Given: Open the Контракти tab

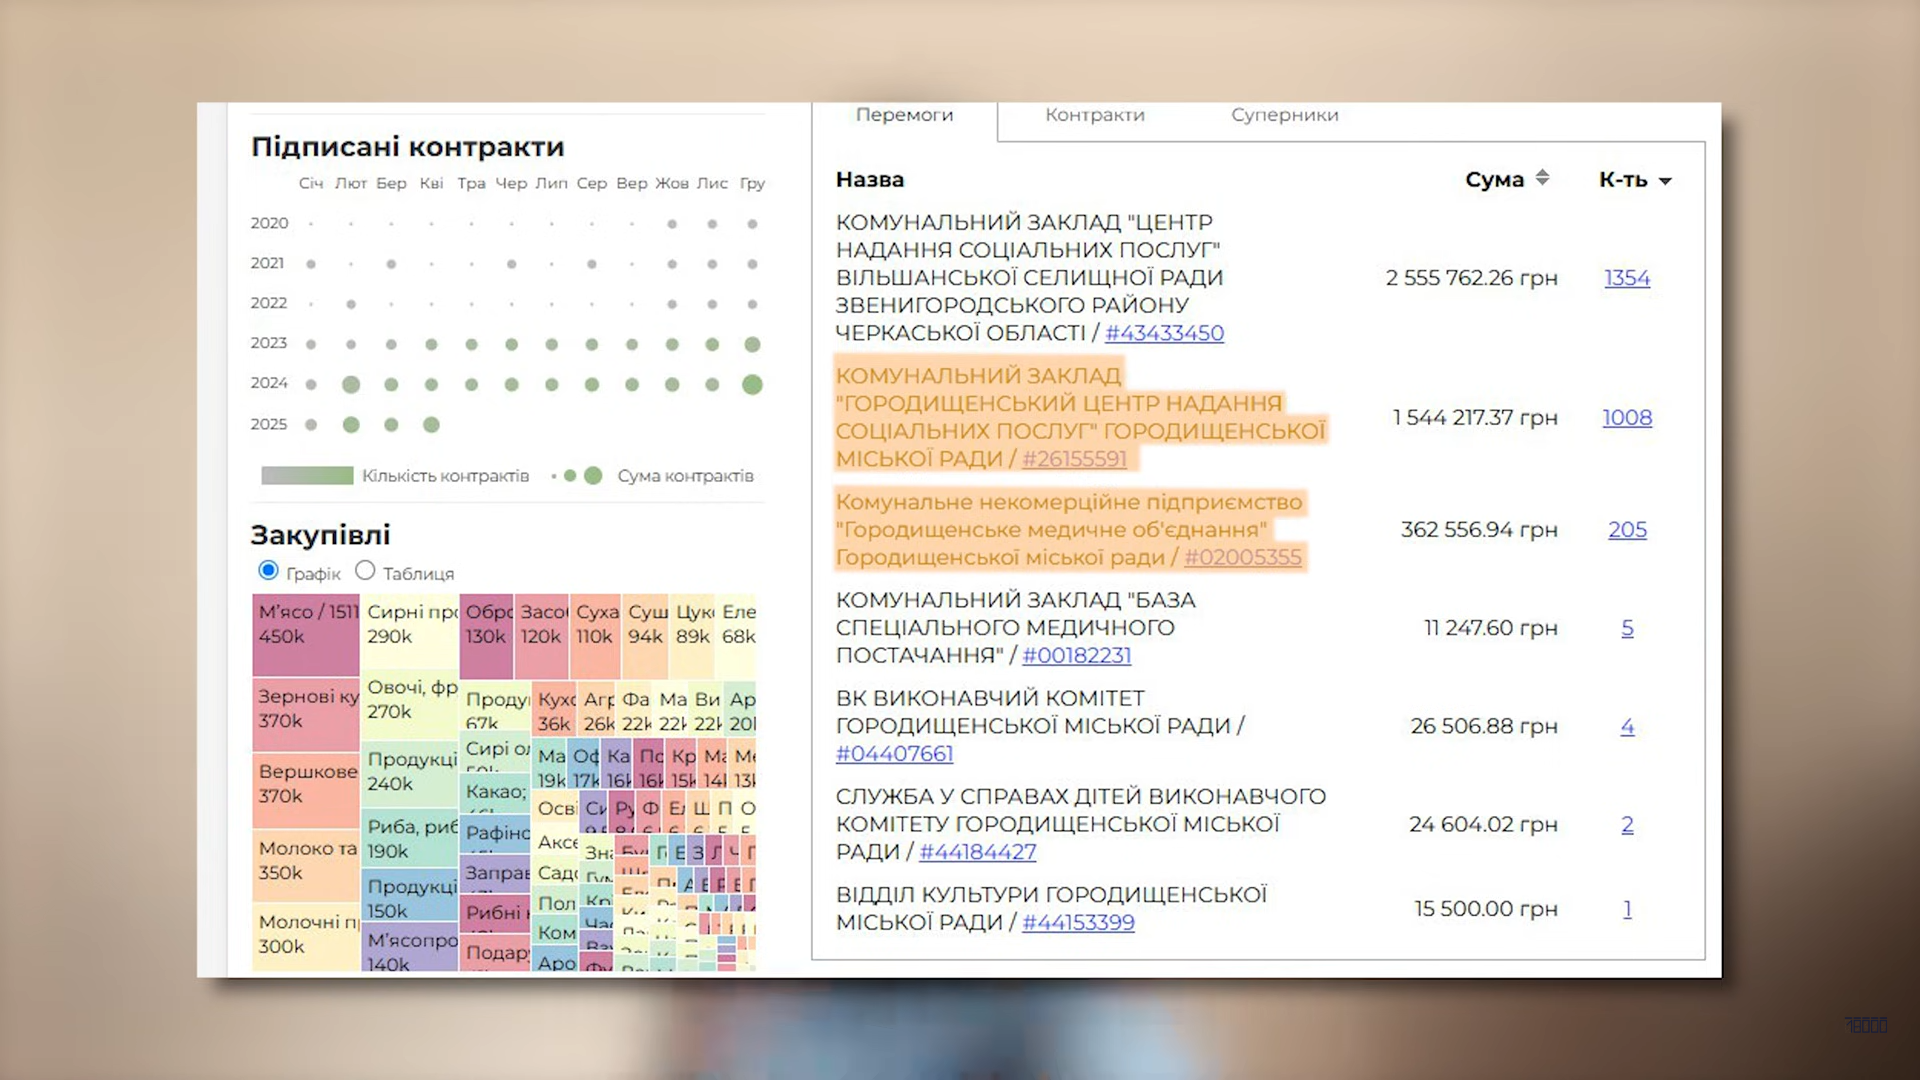Looking at the screenshot, I should 1095,115.
